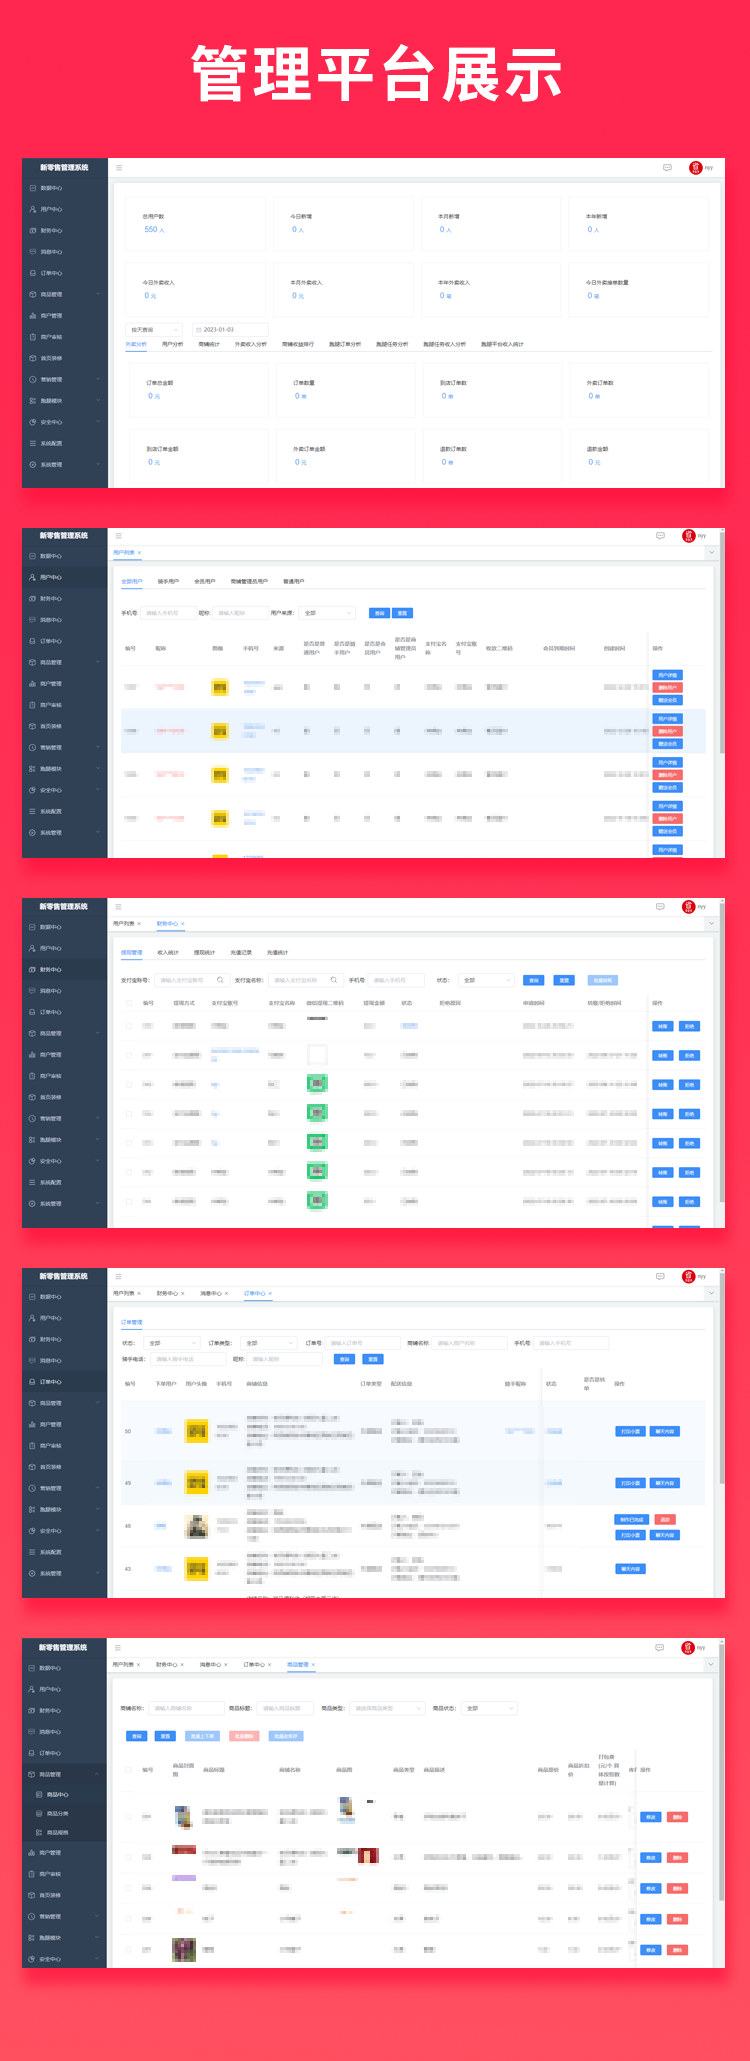This screenshot has height=2061, width=750.
Task: Click user avatar on the 用户列表 screen
Action: tap(688, 536)
